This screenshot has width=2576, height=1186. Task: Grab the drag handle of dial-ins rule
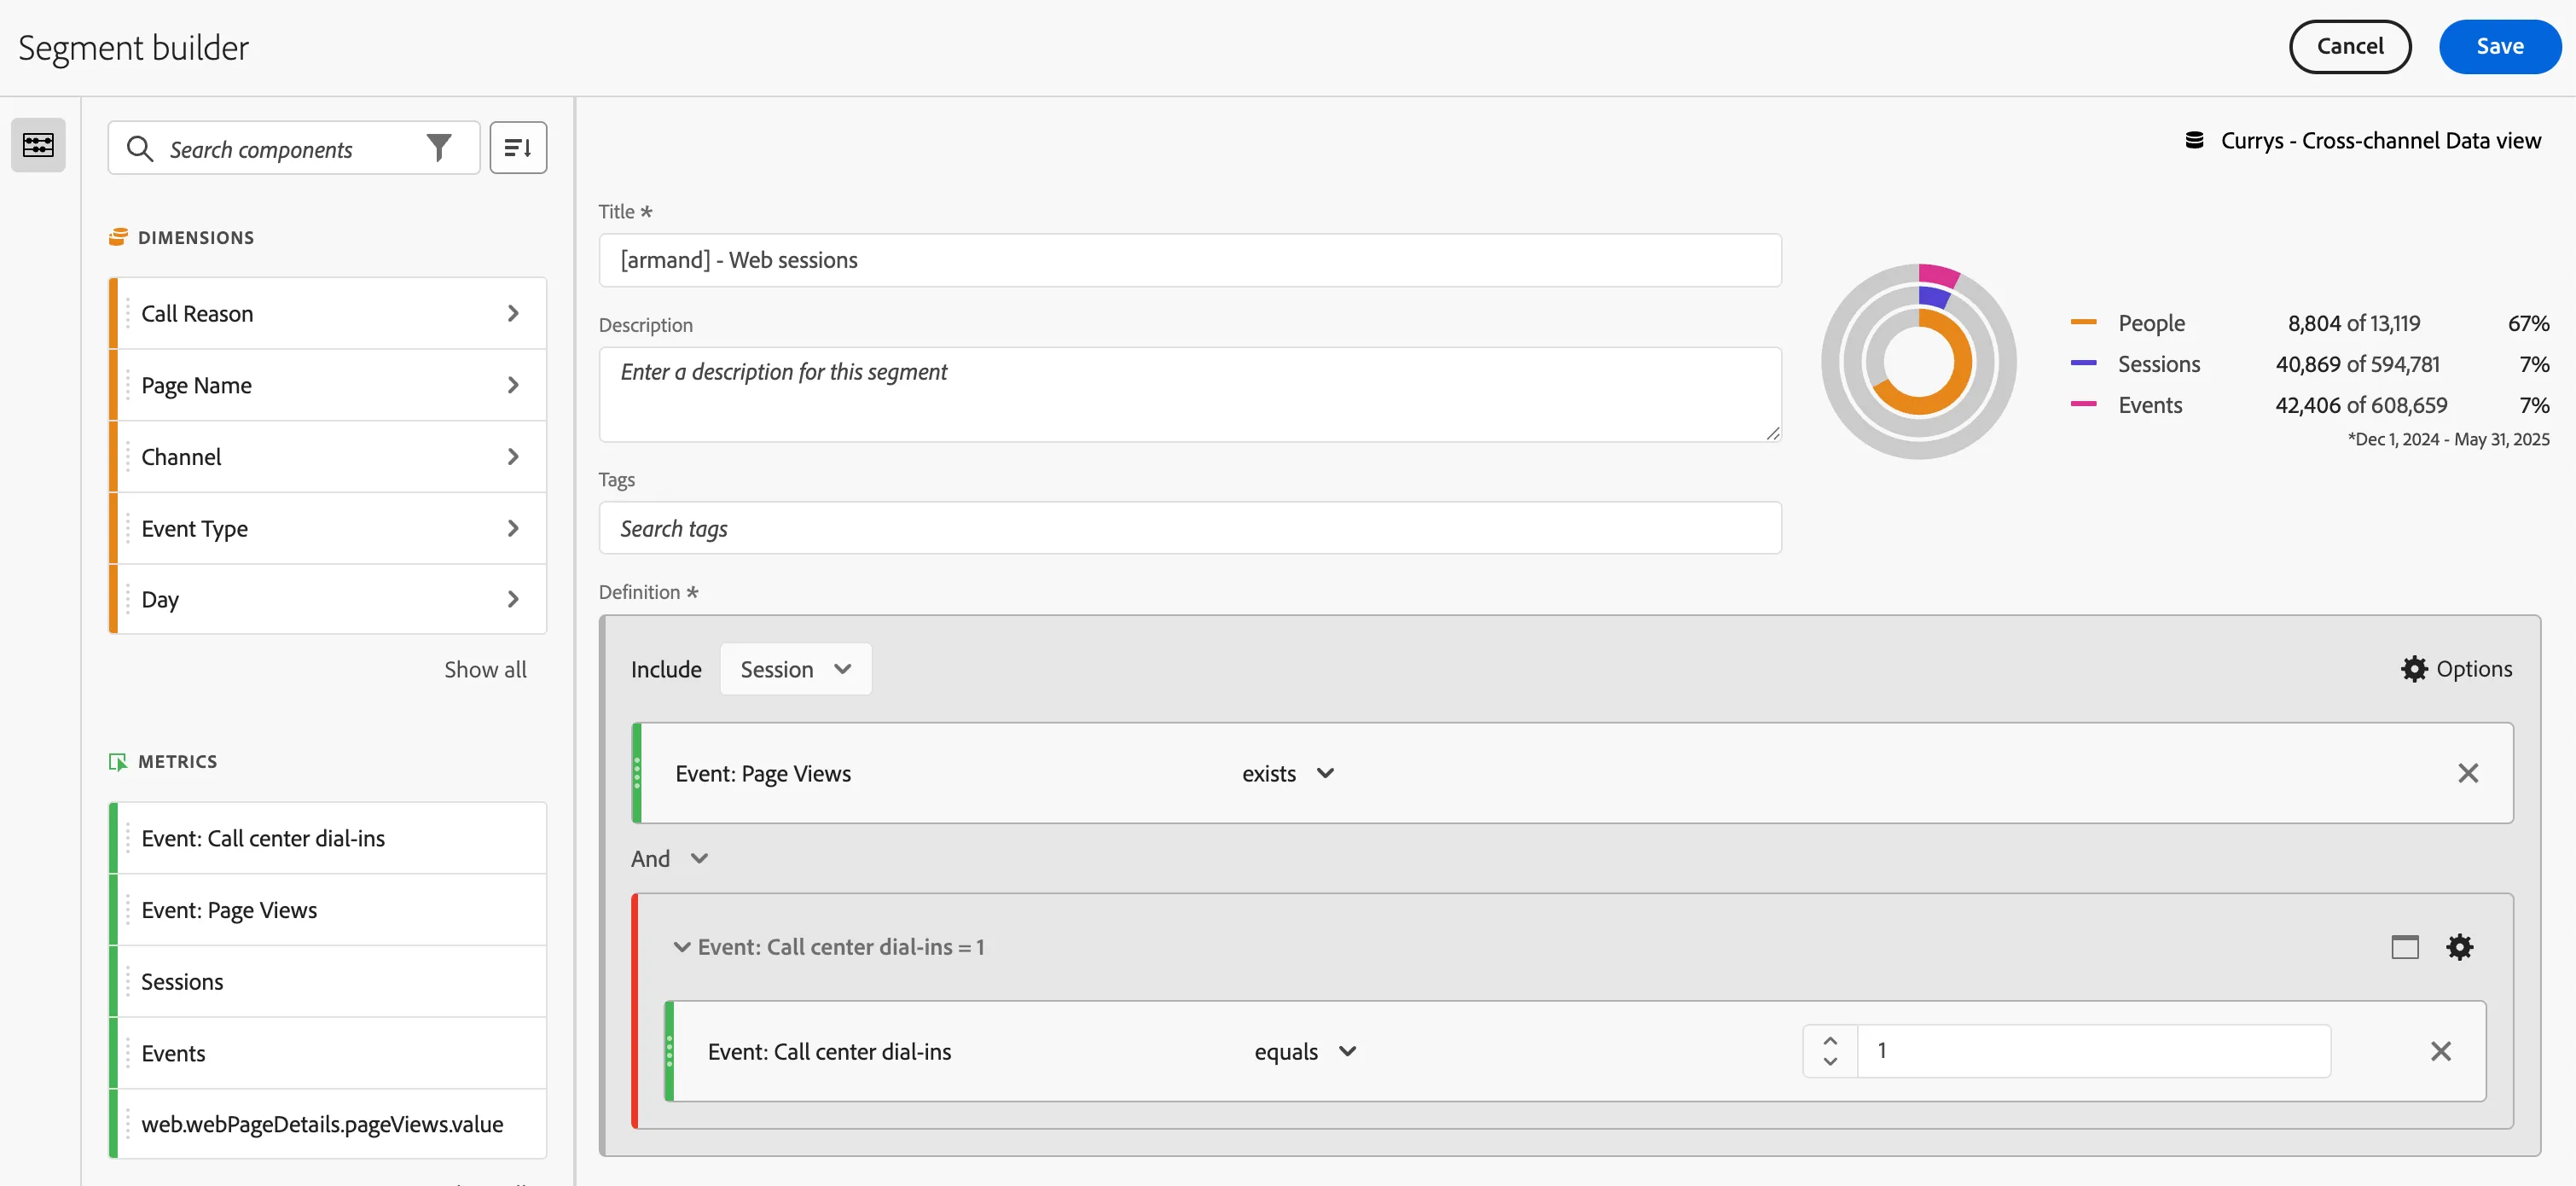[x=669, y=1051]
